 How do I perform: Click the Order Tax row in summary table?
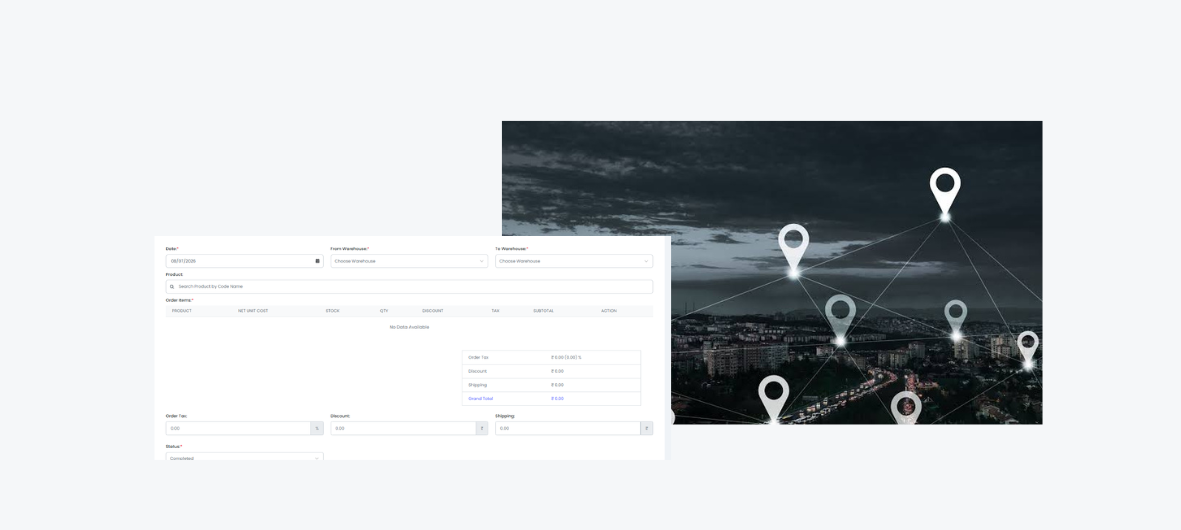[x=551, y=358]
